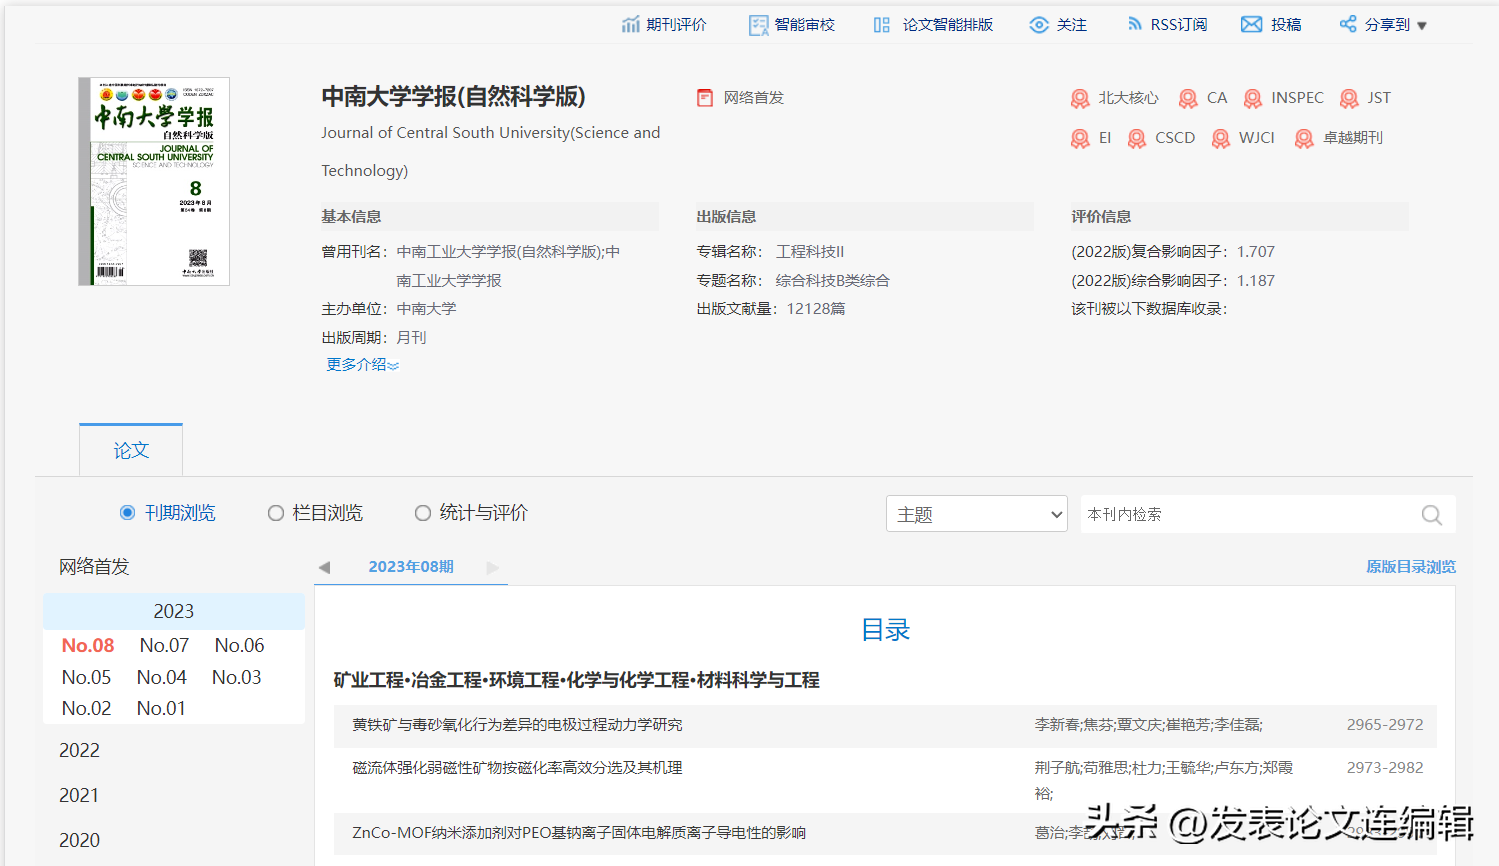Click the 卓越期刊 badge icon
This screenshot has width=1499, height=866.
click(x=1304, y=138)
